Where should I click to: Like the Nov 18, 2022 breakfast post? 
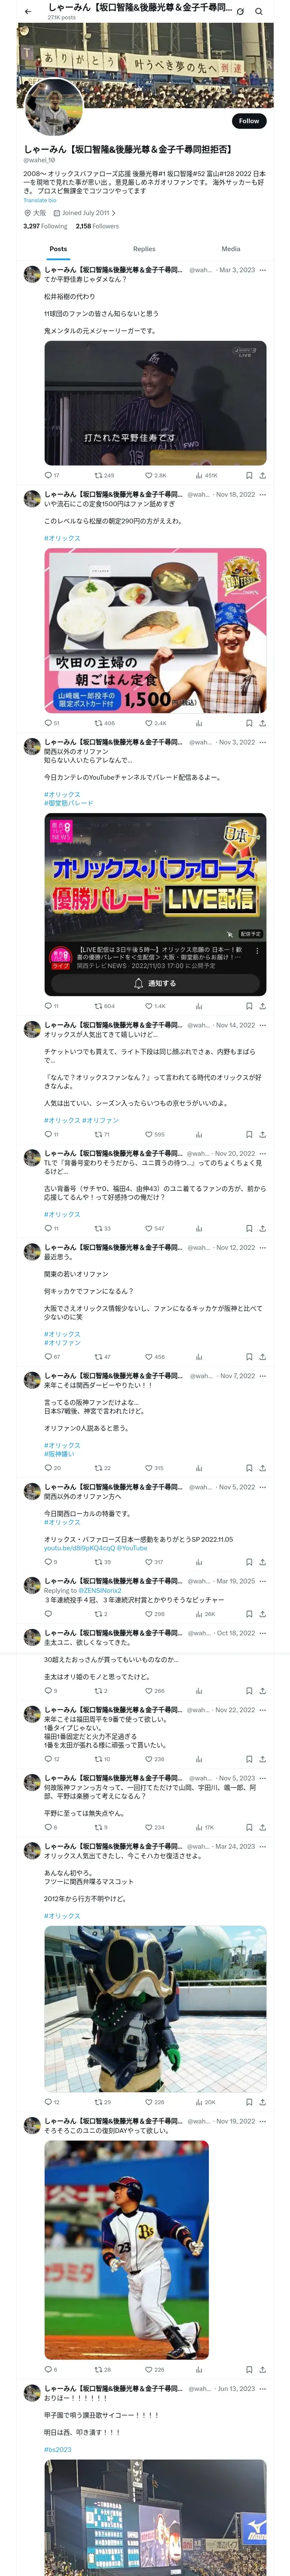(149, 722)
